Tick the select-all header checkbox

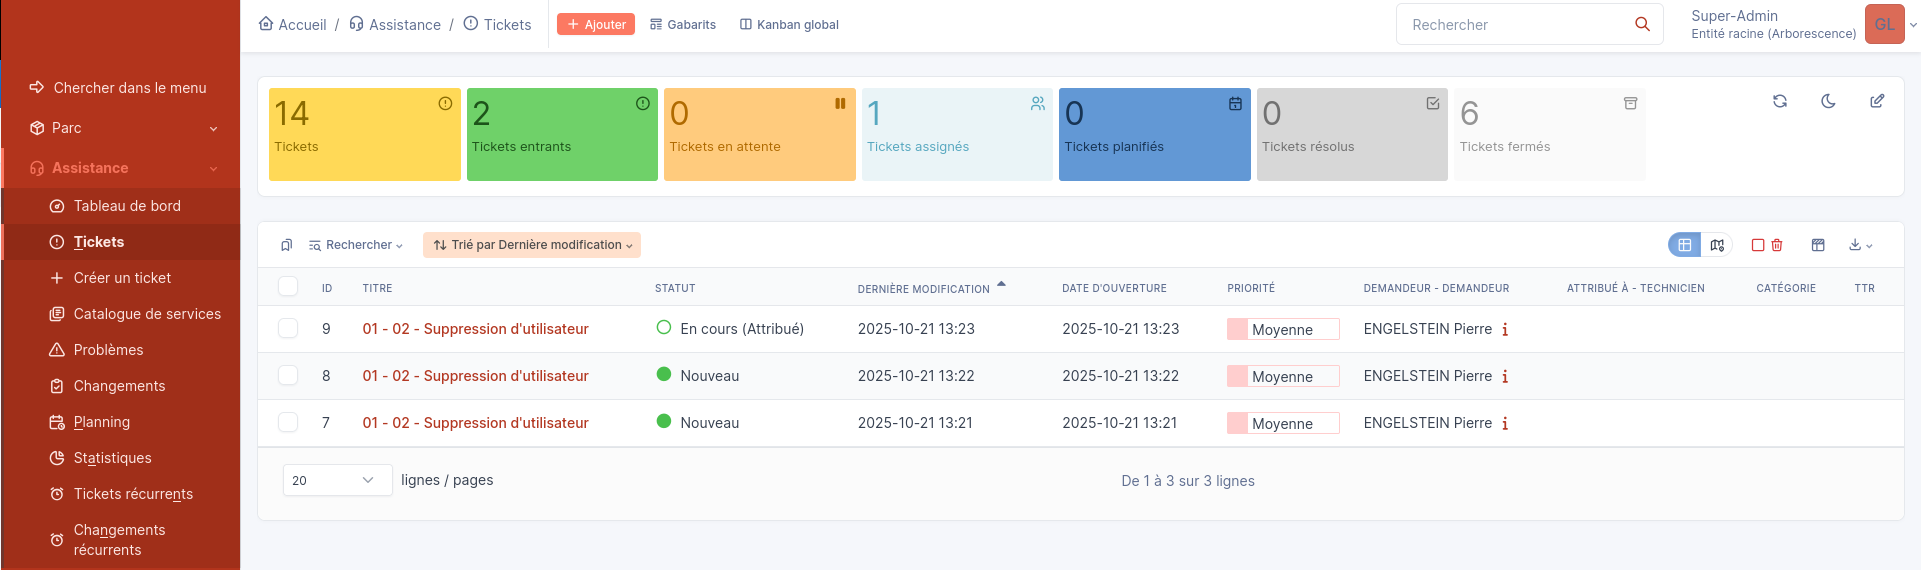[x=288, y=287]
